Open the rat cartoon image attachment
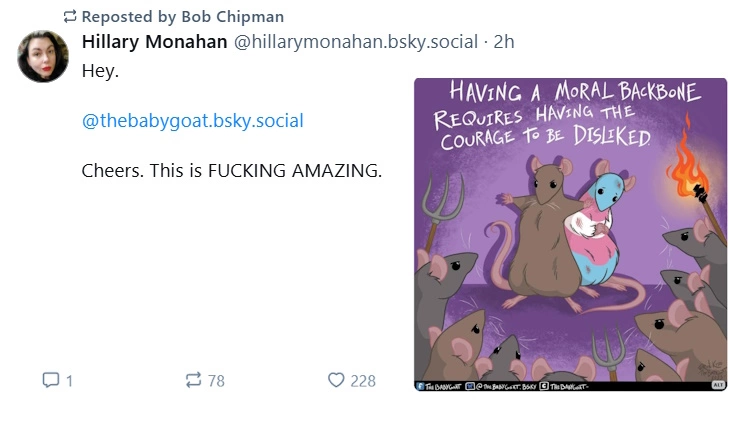Image resolution: width=744 pixels, height=421 pixels. (571, 260)
